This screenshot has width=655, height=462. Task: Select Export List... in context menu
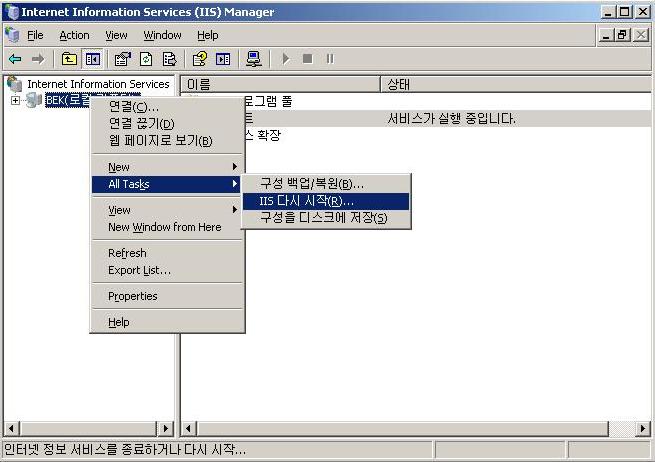click(167, 270)
